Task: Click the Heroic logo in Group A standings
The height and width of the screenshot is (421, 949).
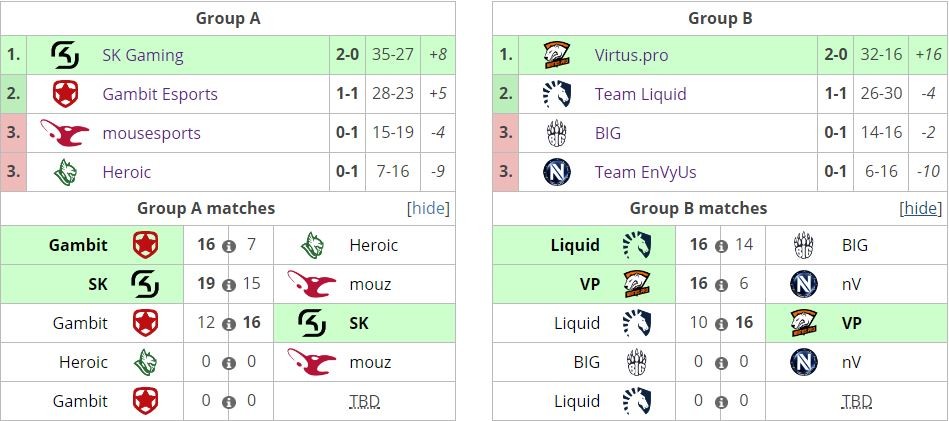Action: [65, 172]
